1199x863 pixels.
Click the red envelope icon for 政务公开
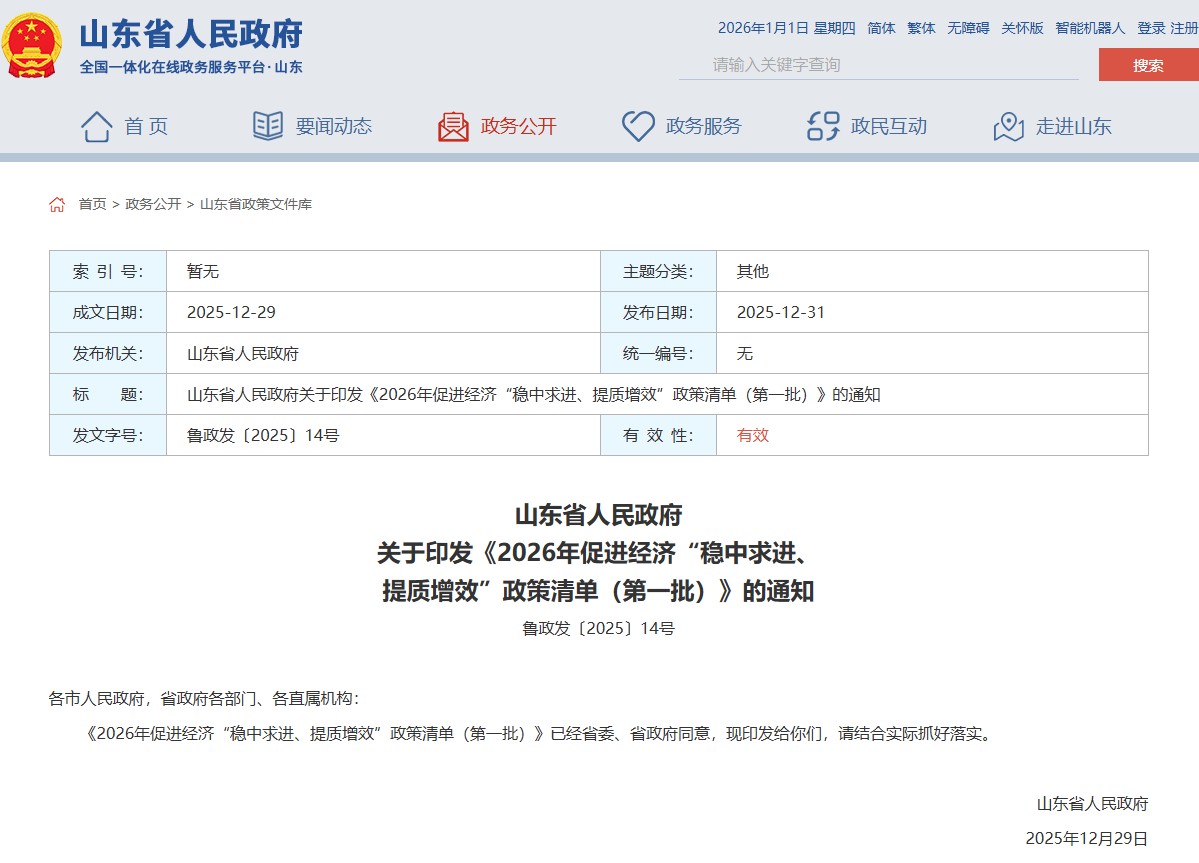[453, 126]
